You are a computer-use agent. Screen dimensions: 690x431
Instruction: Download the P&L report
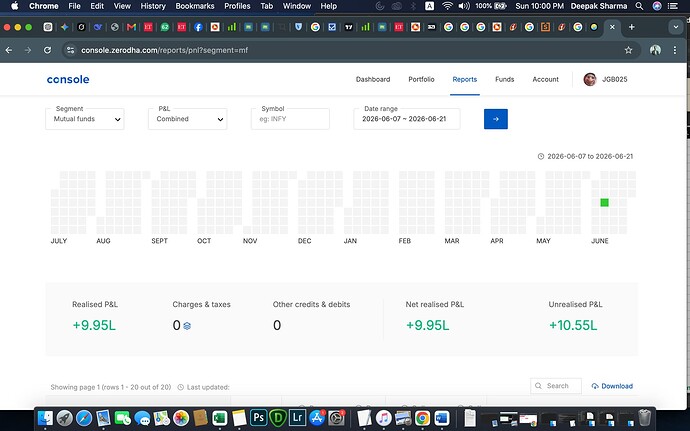(x=612, y=386)
